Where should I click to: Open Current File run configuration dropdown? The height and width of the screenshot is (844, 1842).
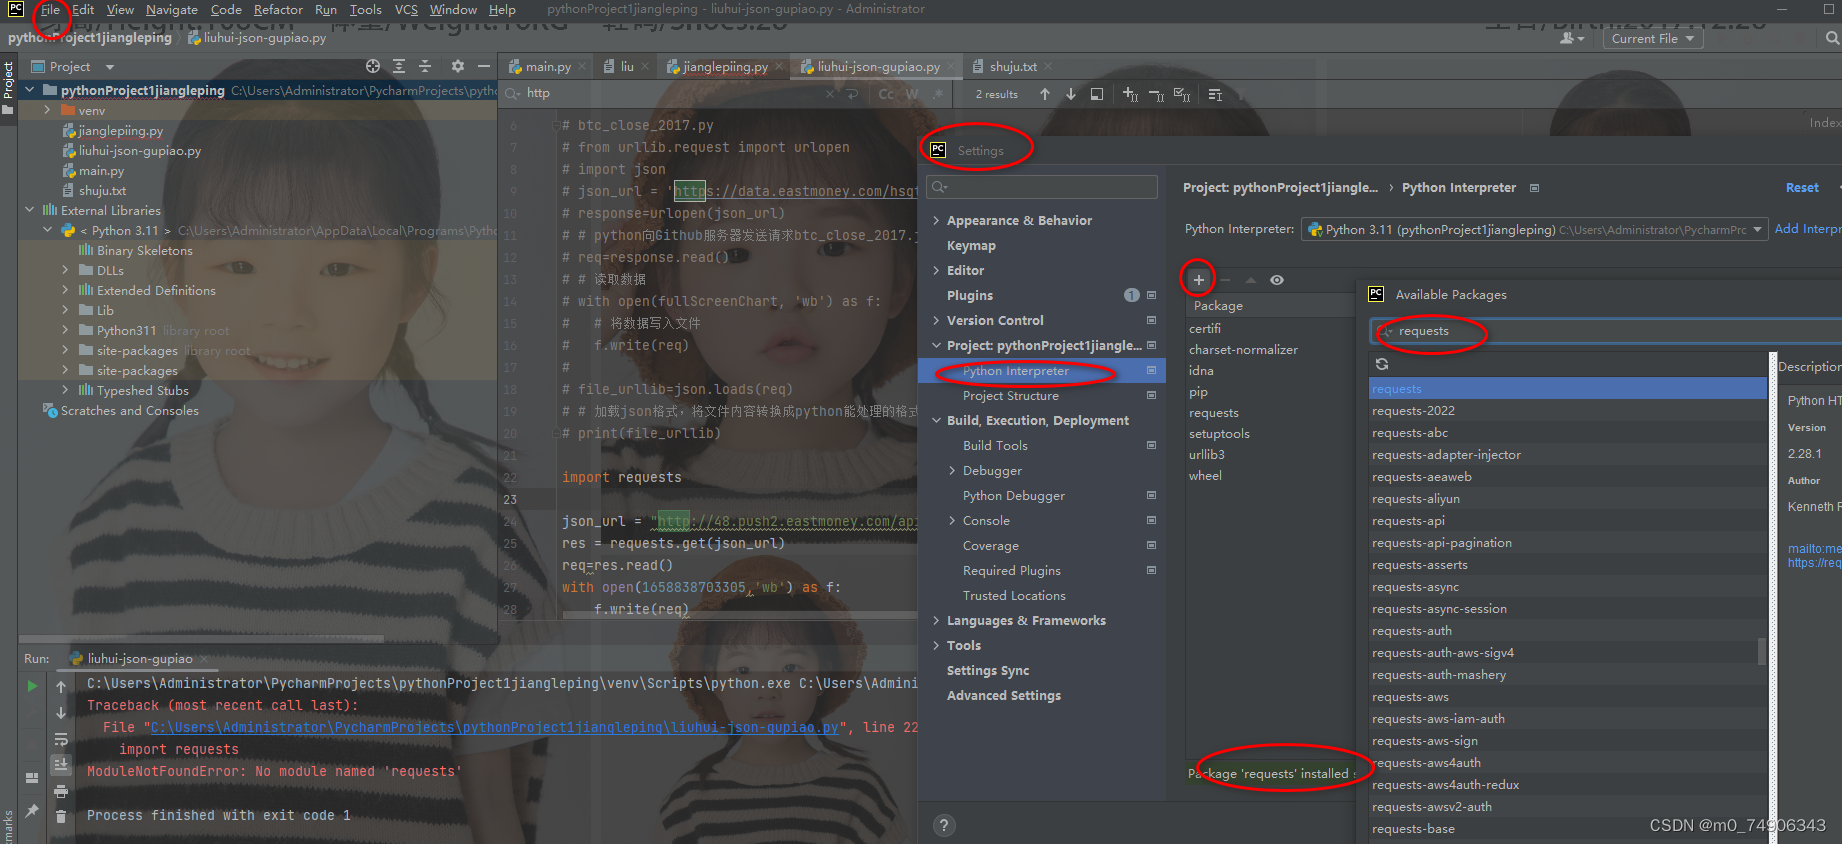pyautogui.click(x=1652, y=38)
